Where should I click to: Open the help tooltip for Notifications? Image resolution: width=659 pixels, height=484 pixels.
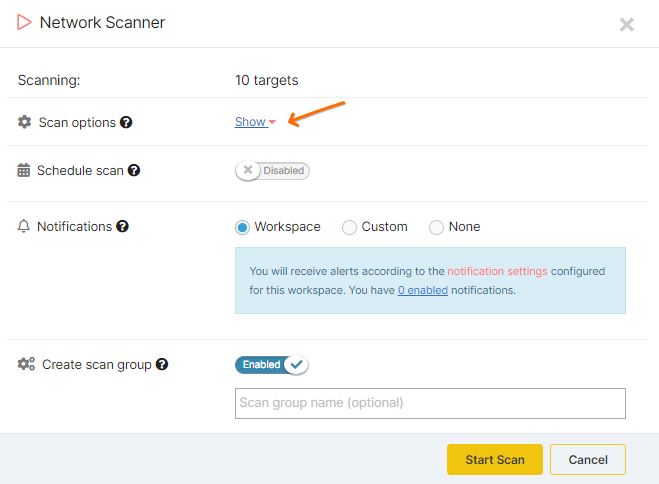tap(122, 226)
